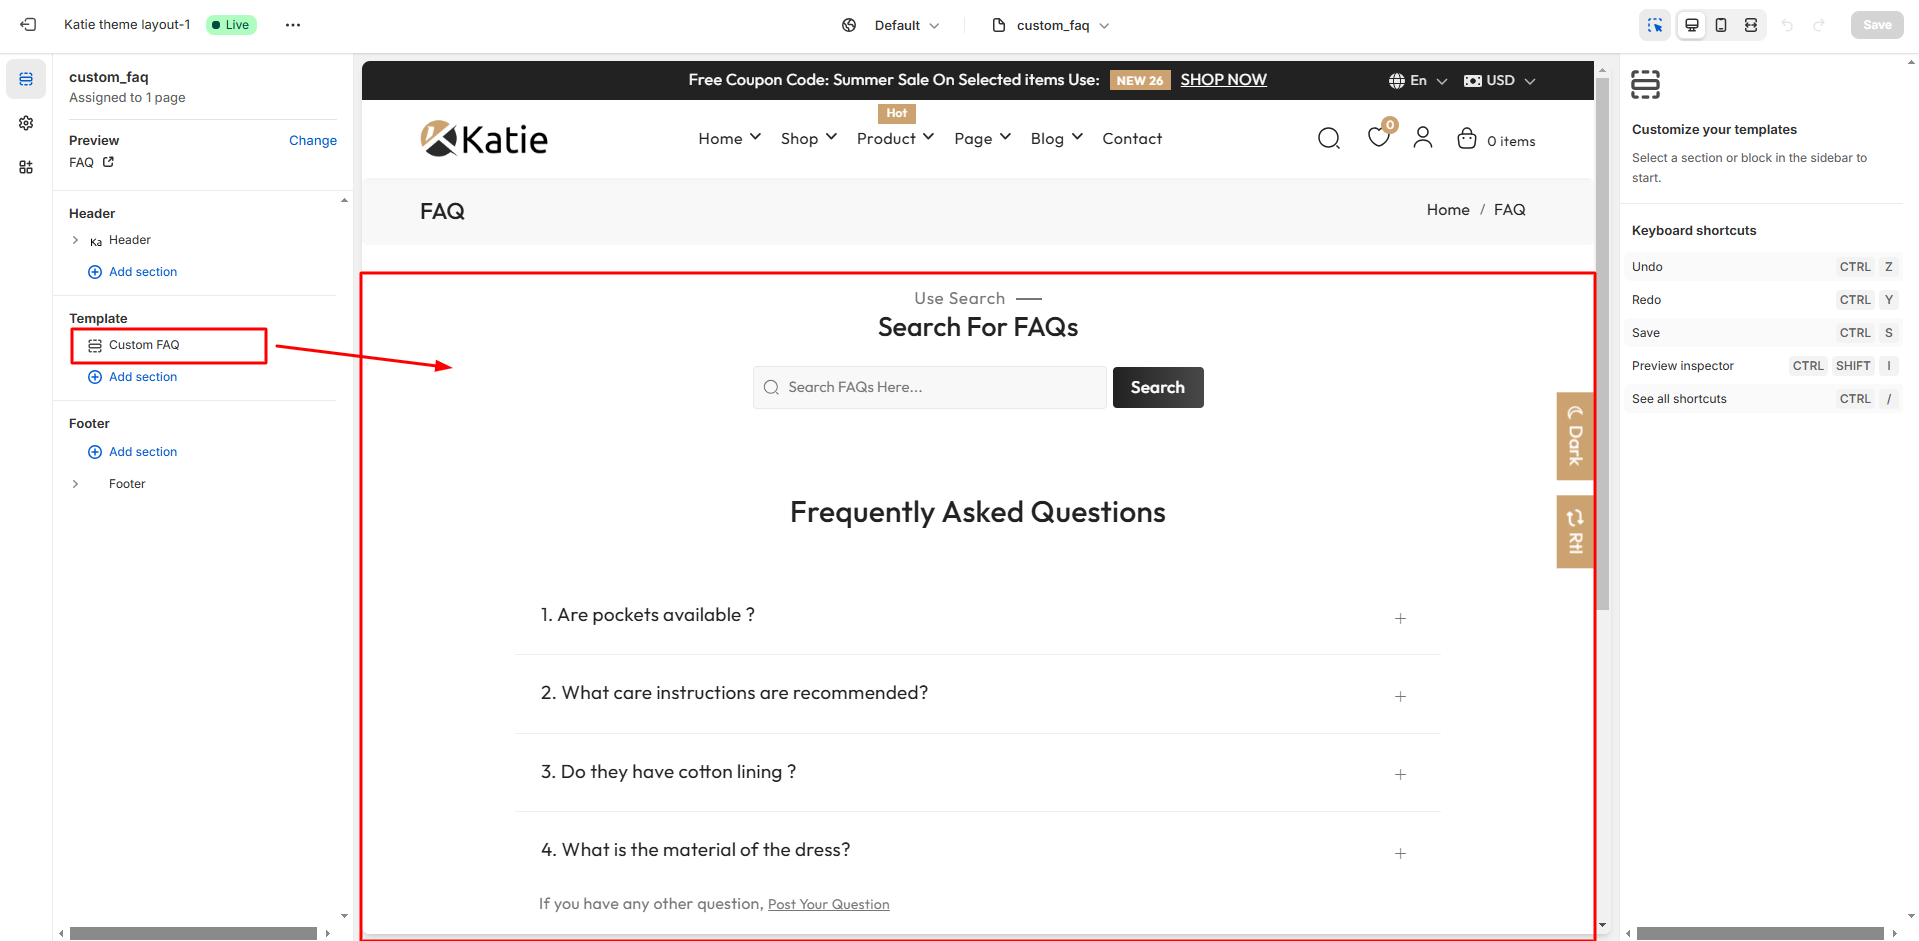
Task: Click the dark Search button
Action: (1157, 388)
